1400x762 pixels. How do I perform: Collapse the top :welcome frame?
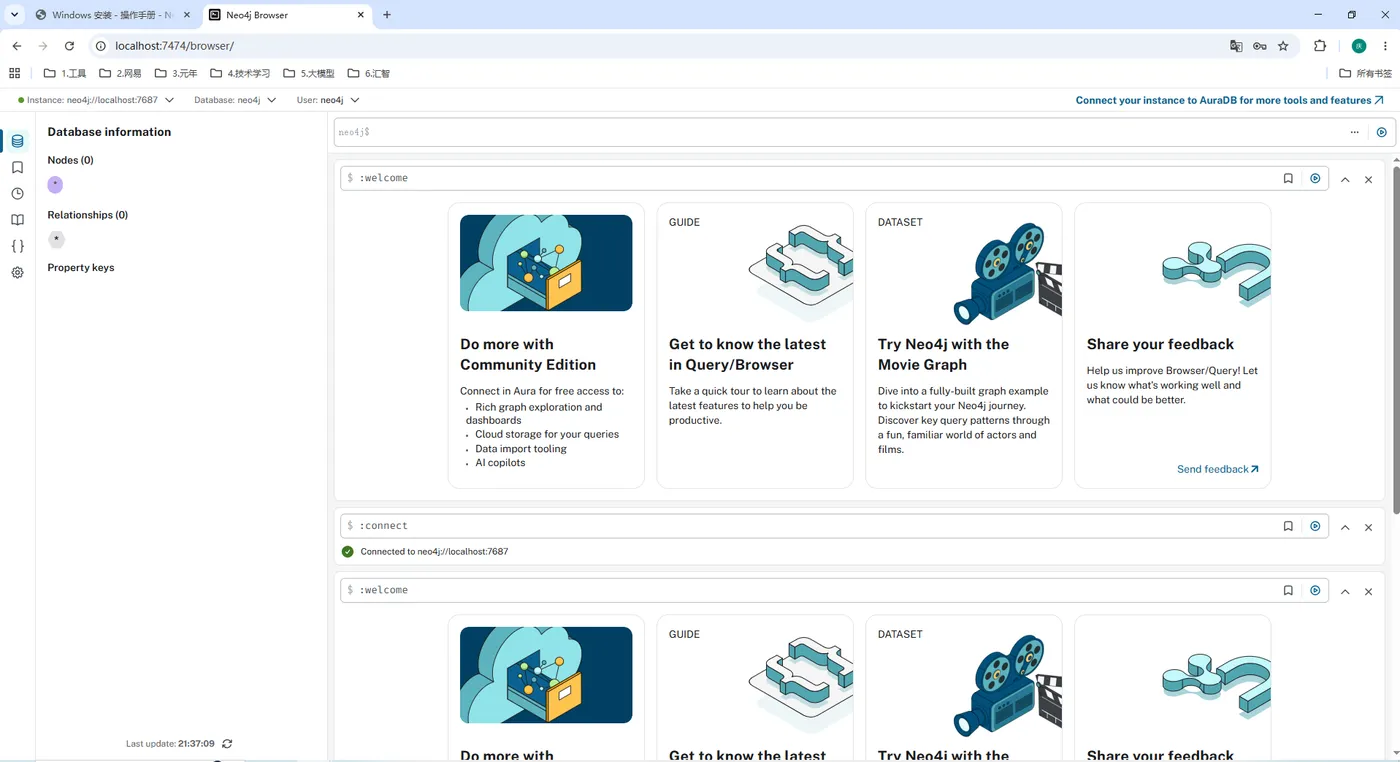pyautogui.click(x=1345, y=180)
